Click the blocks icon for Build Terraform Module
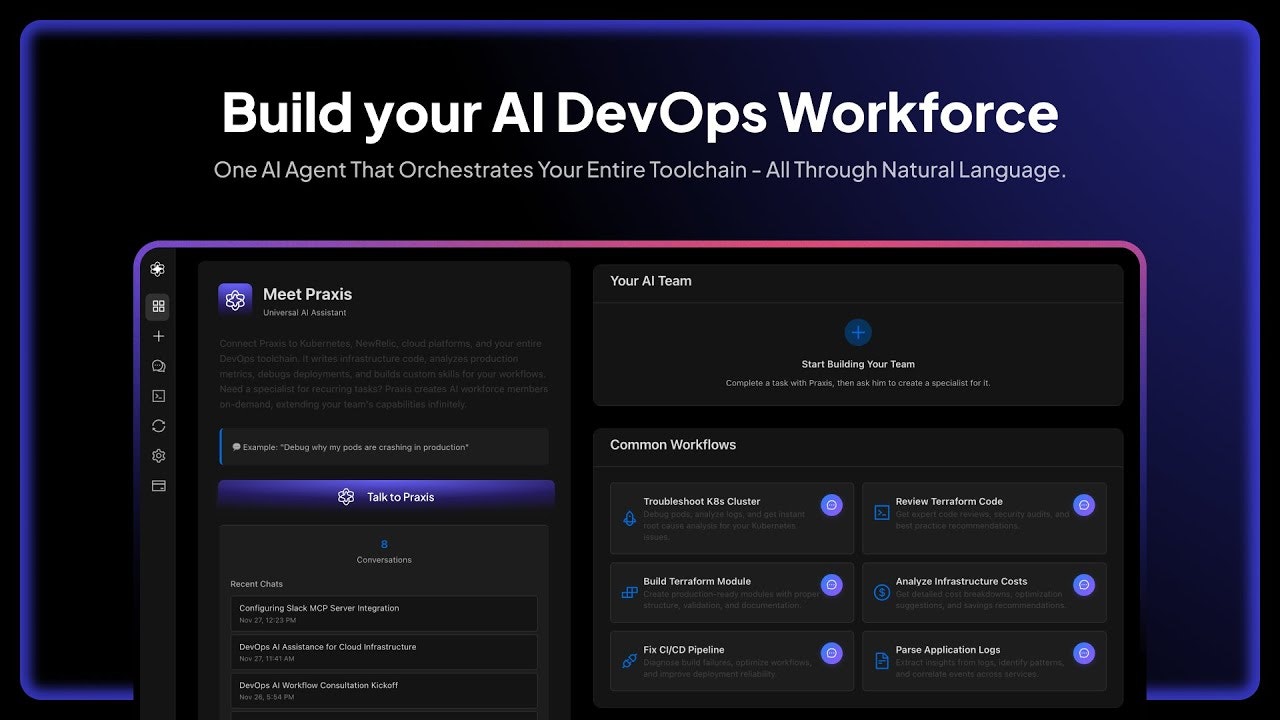Viewport: 1280px width, 720px height. tap(629, 592)
